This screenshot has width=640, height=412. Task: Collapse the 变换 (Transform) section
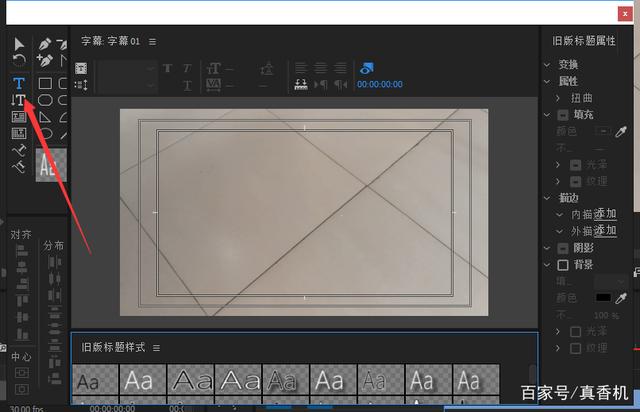[547, 64]
